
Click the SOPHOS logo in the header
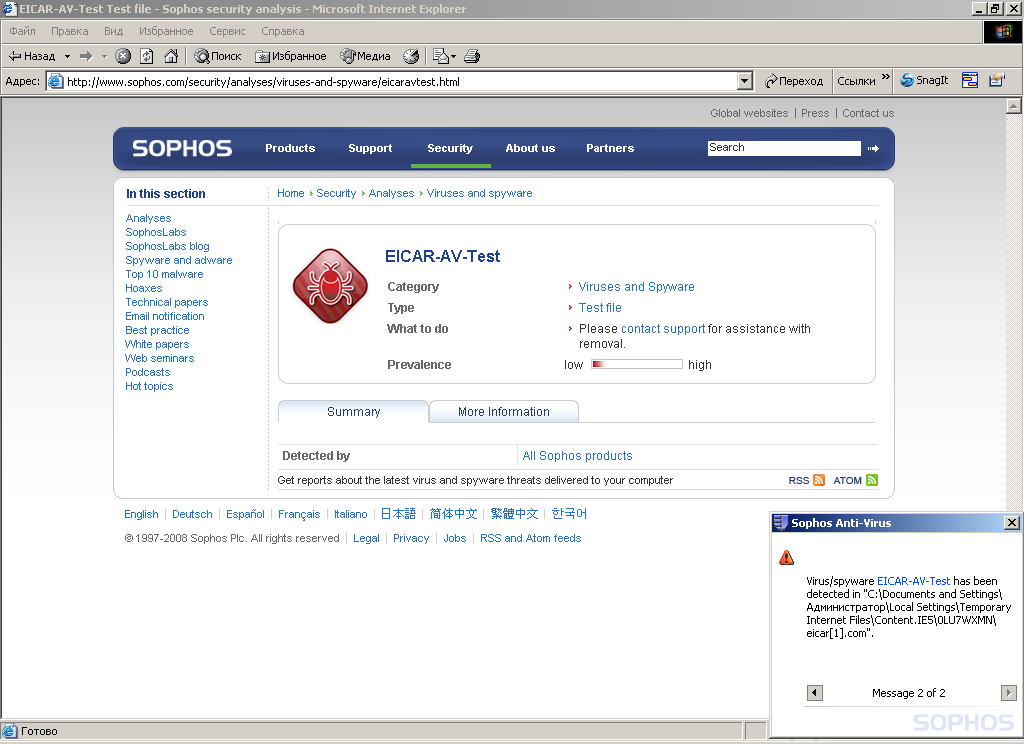[182, 148]
